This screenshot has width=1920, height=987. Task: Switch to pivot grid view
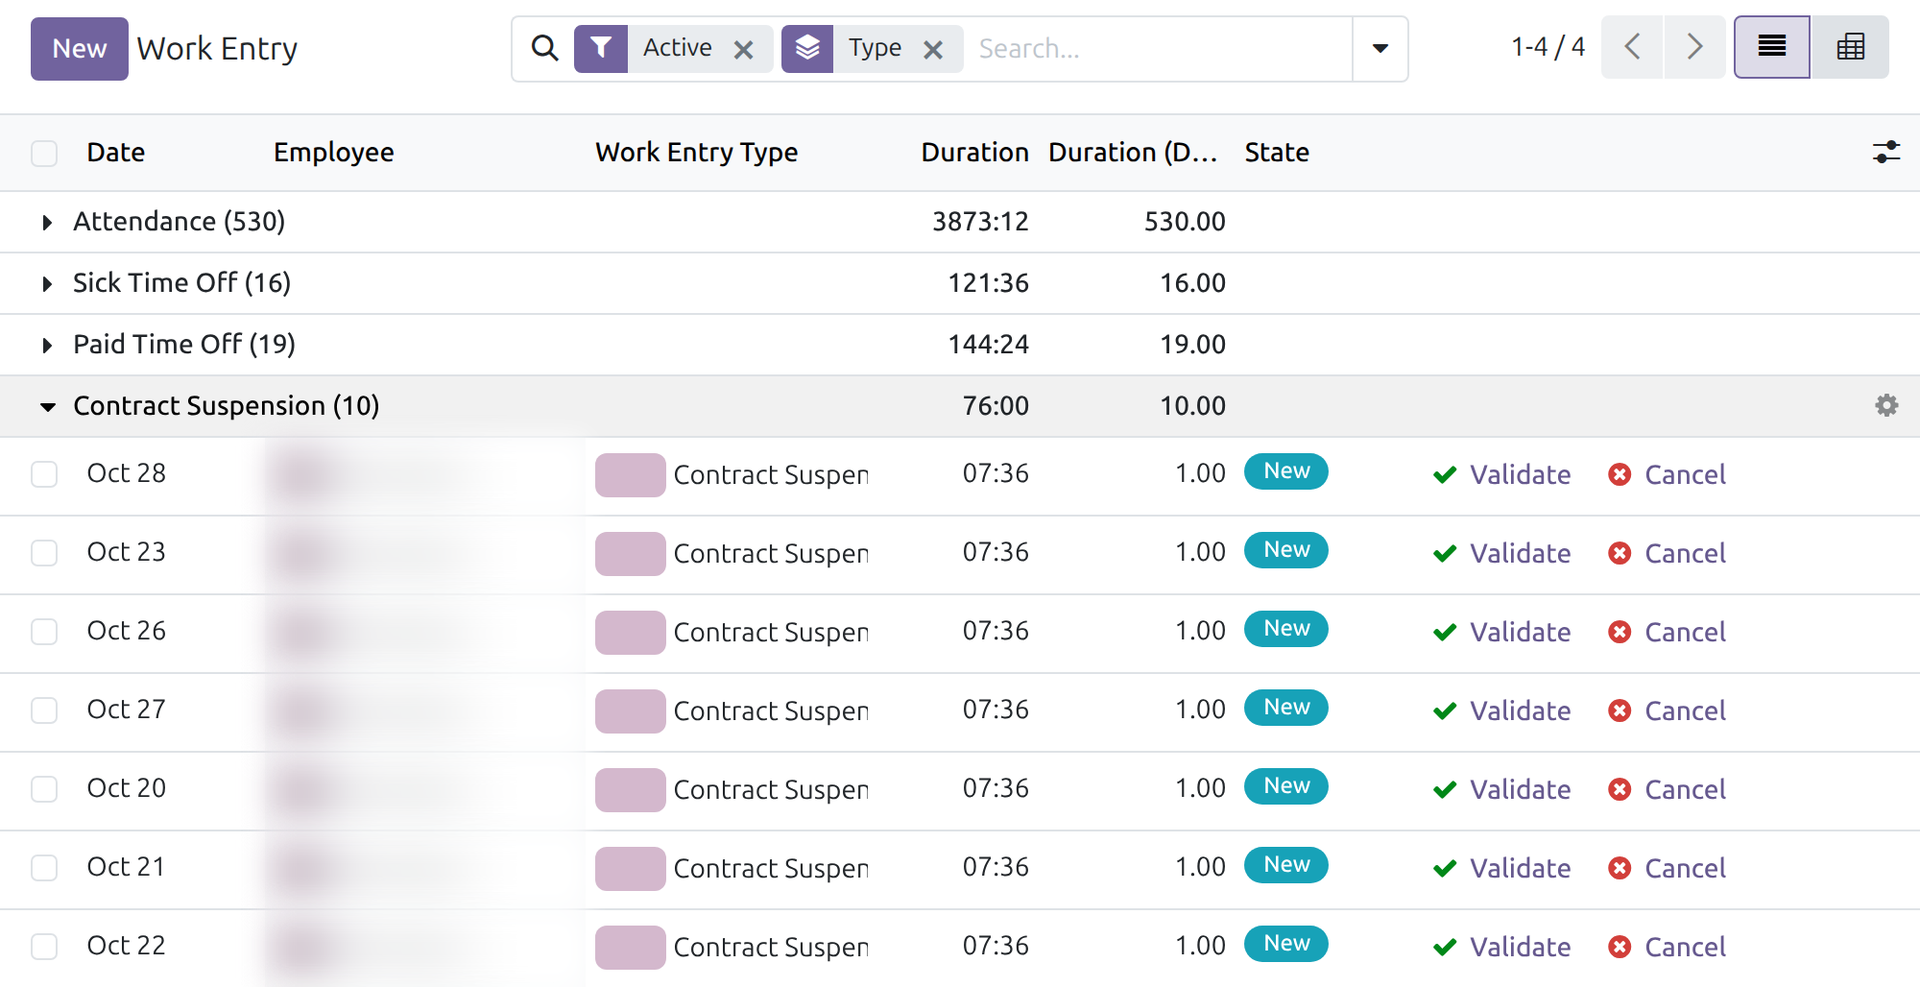pyautogui.click(x=1850, y=47)
